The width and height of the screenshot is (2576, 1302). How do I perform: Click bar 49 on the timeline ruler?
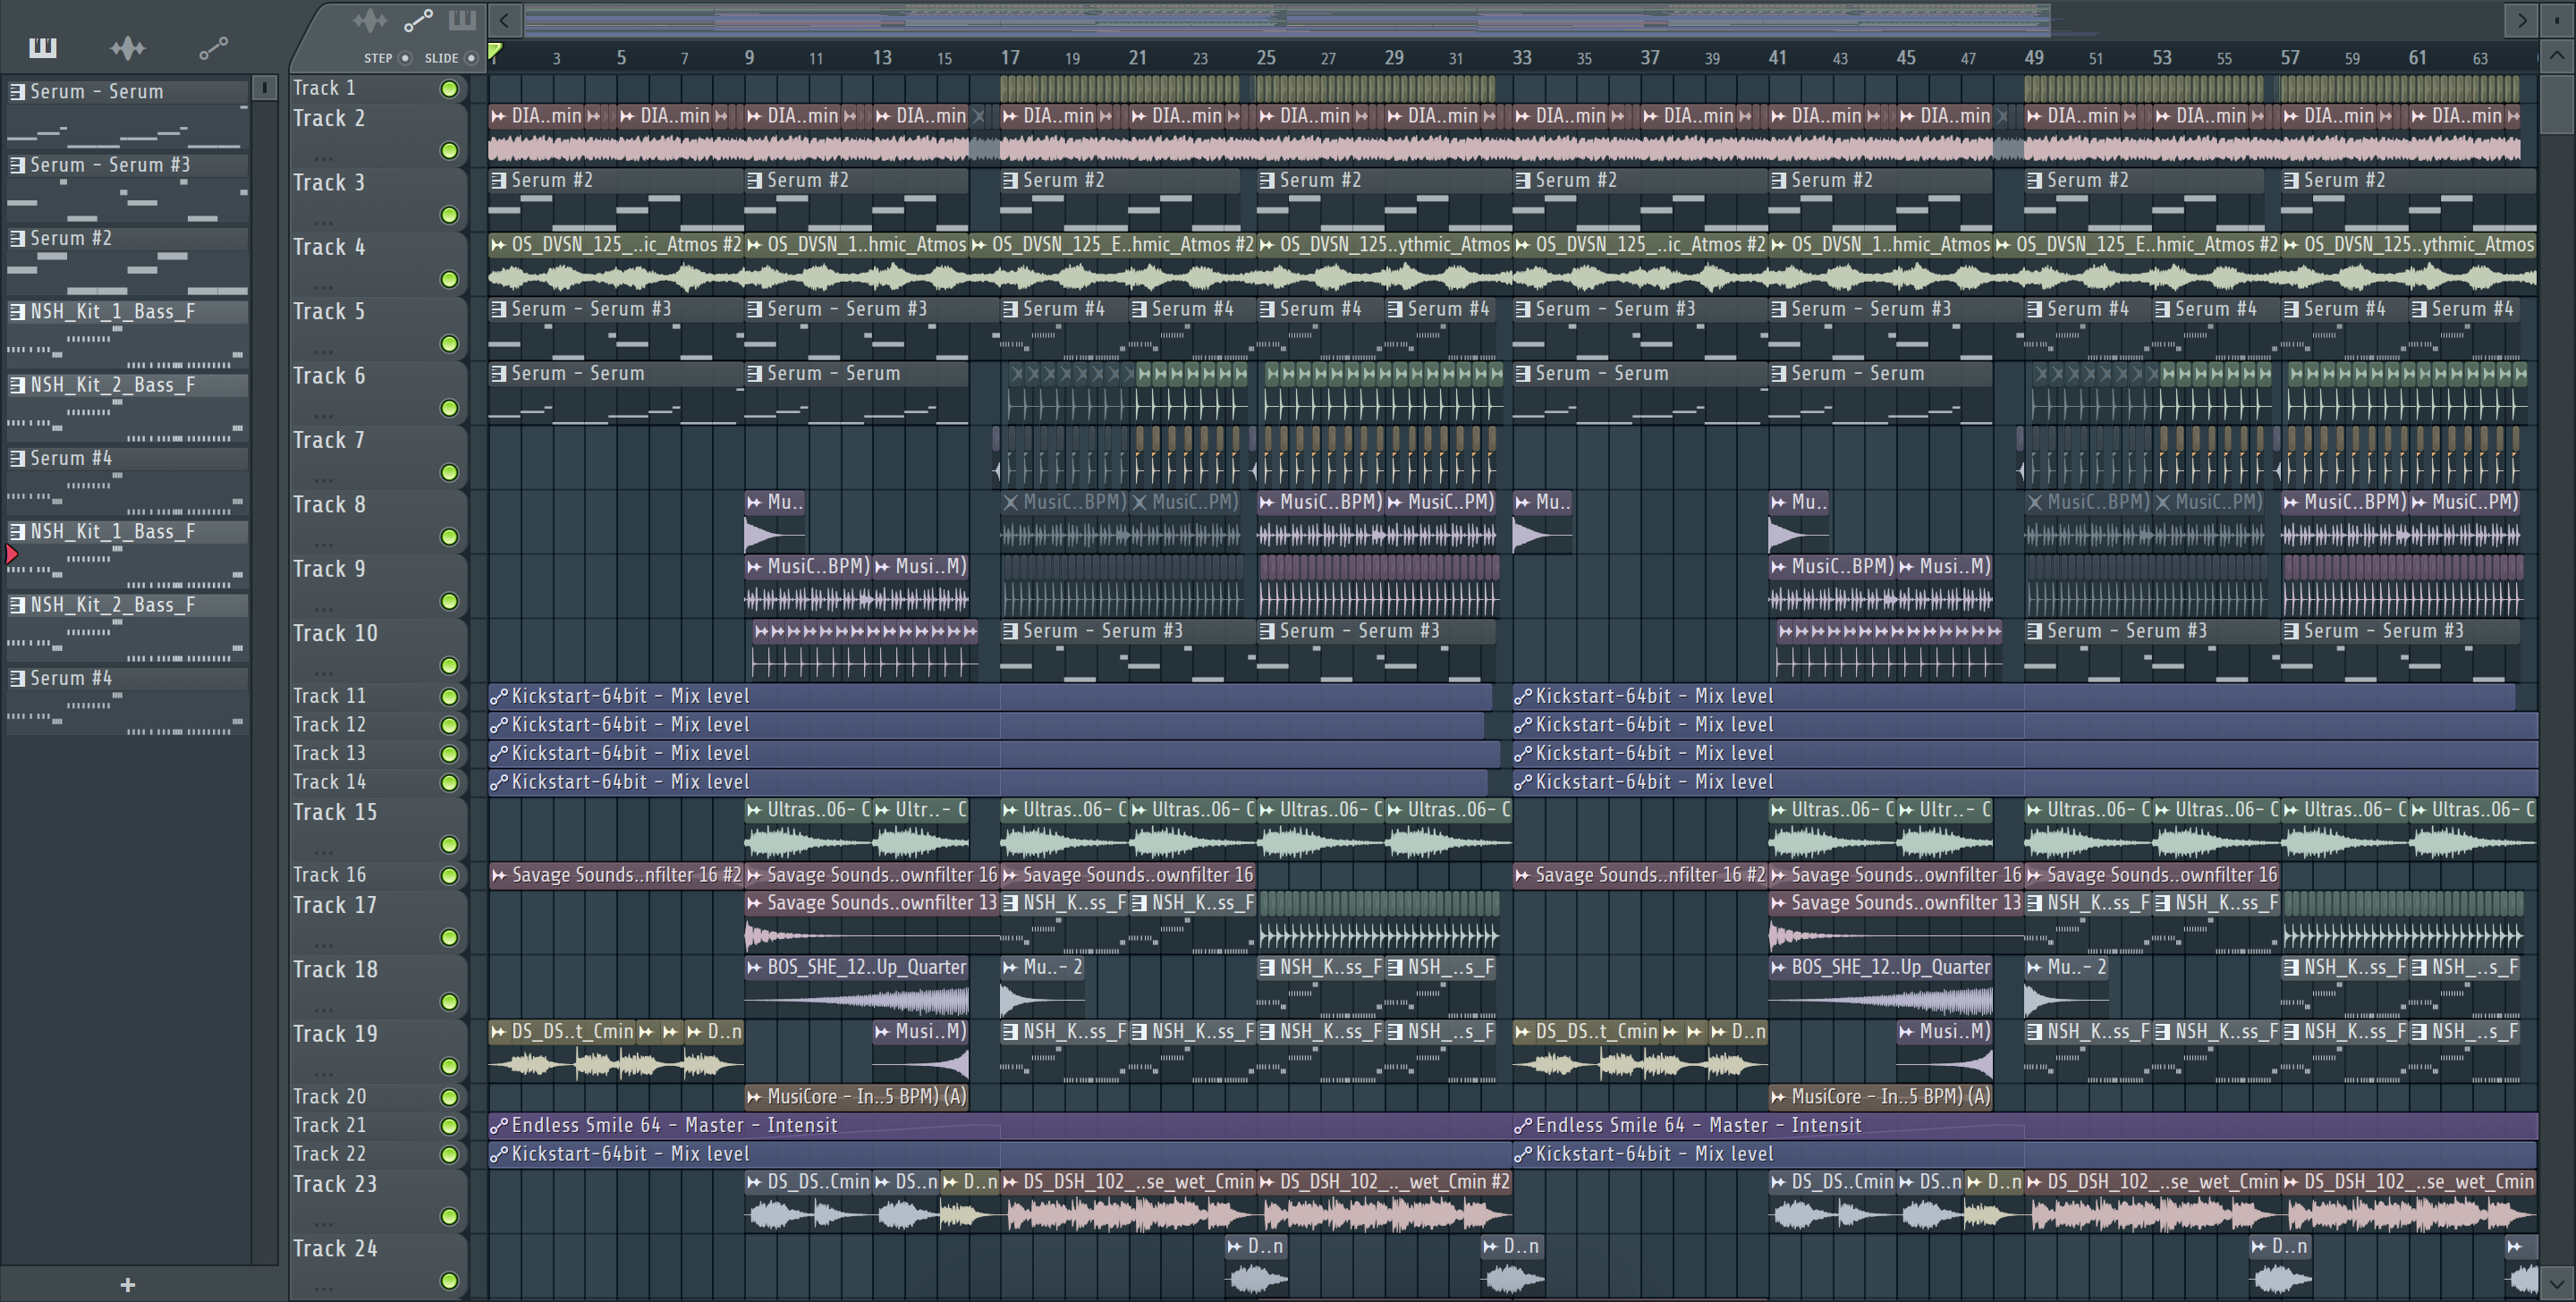2034,57
